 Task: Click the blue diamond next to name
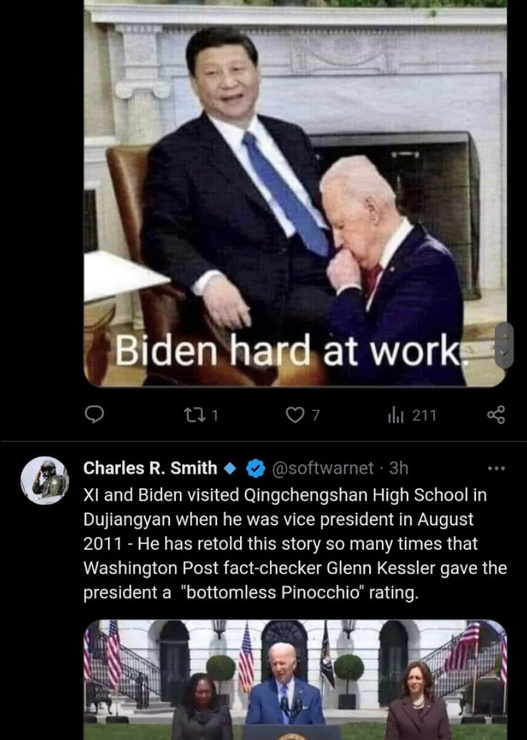tap(230, 468)
